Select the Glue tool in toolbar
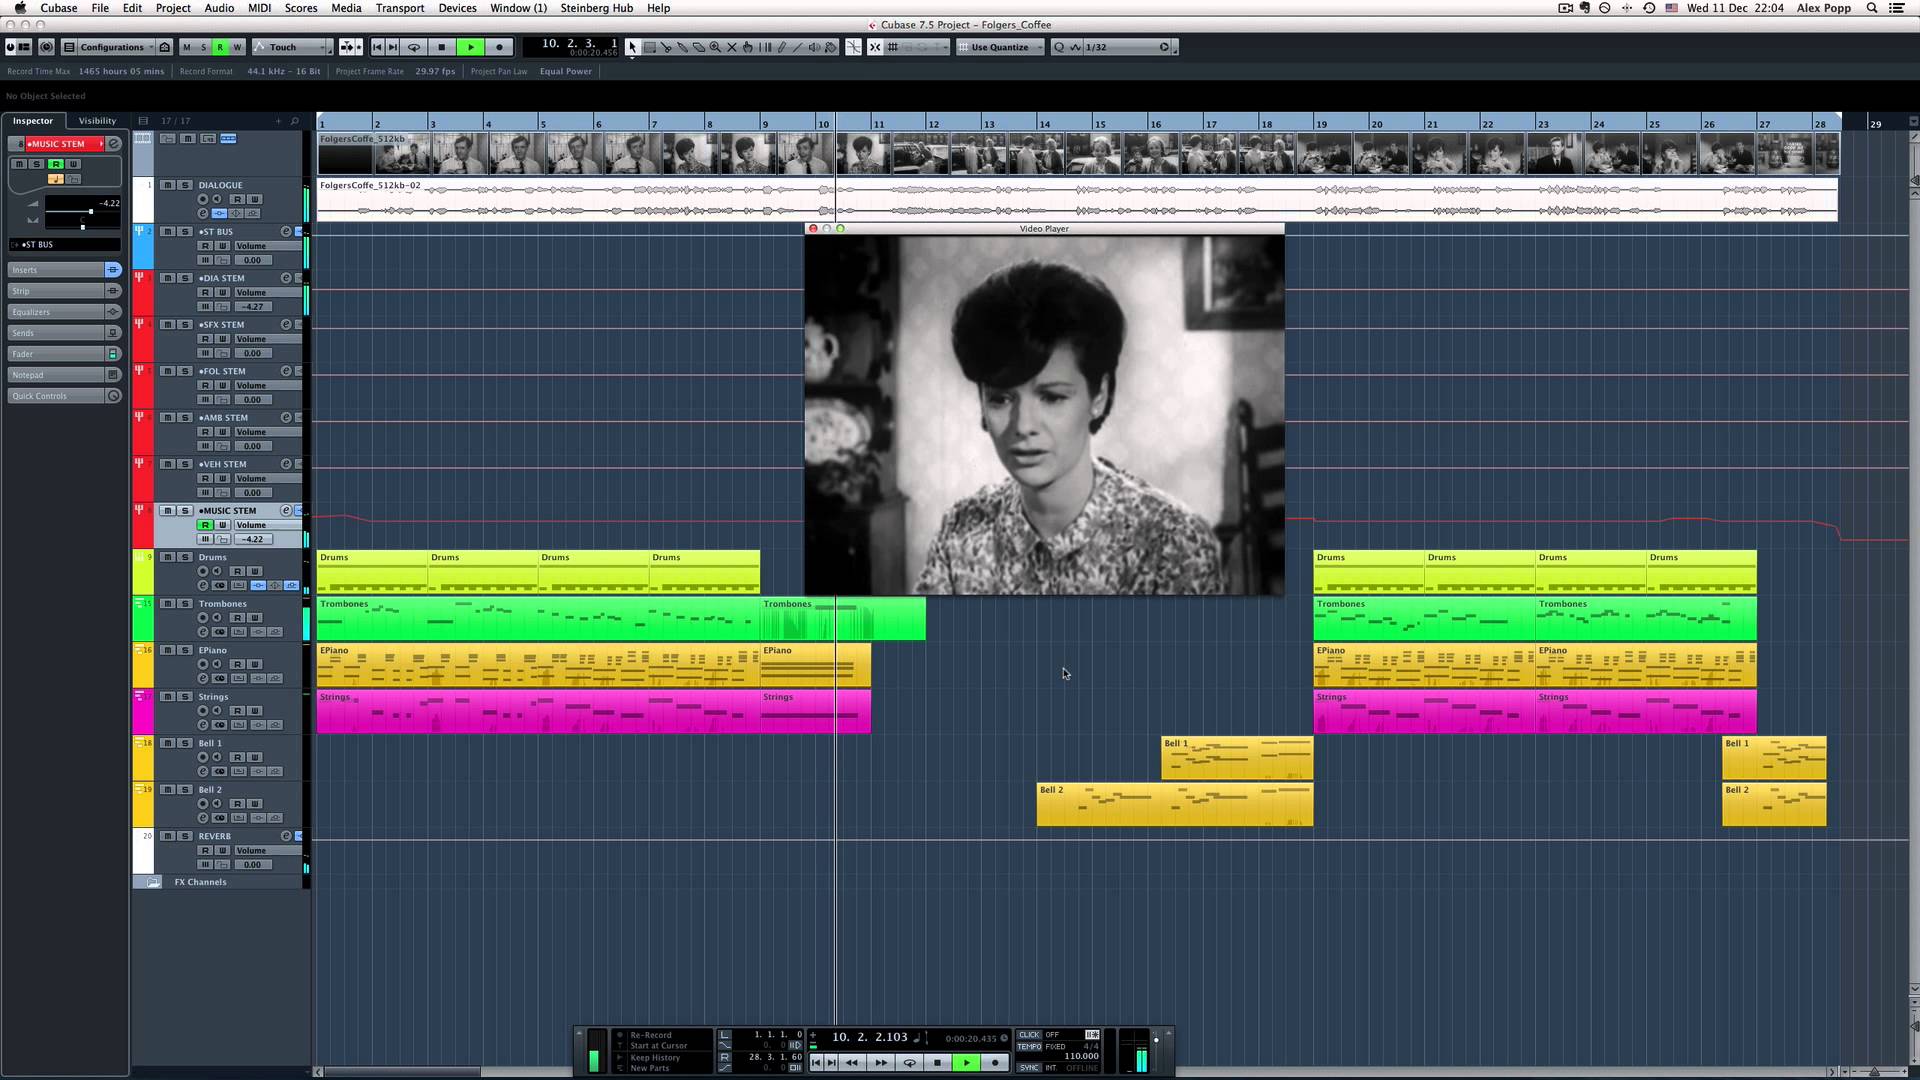Screen dimensions: 1920x1080 tap(682, 47)
